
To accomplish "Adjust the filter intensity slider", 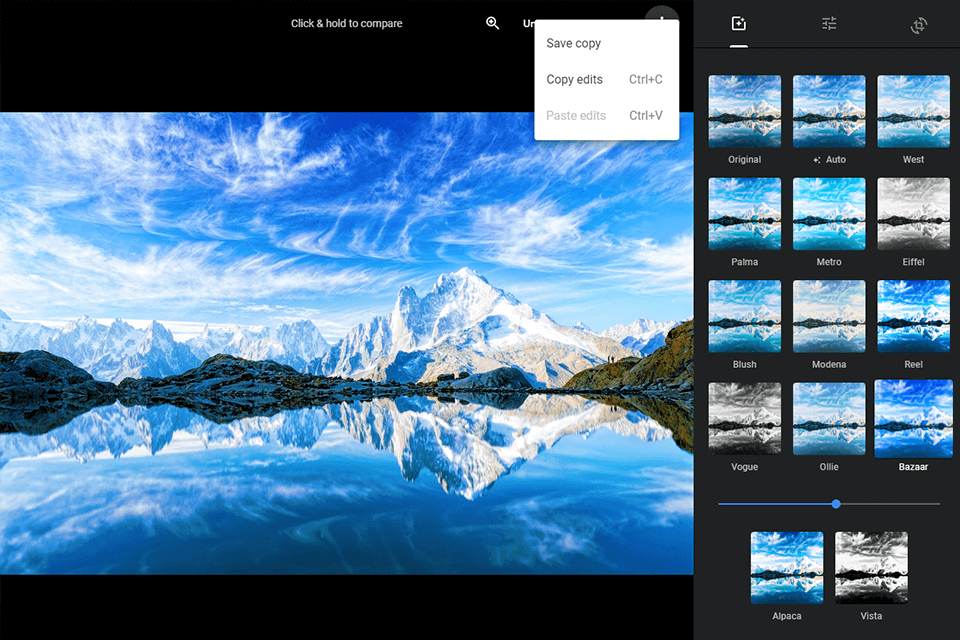I will click(x=836, y=504).
